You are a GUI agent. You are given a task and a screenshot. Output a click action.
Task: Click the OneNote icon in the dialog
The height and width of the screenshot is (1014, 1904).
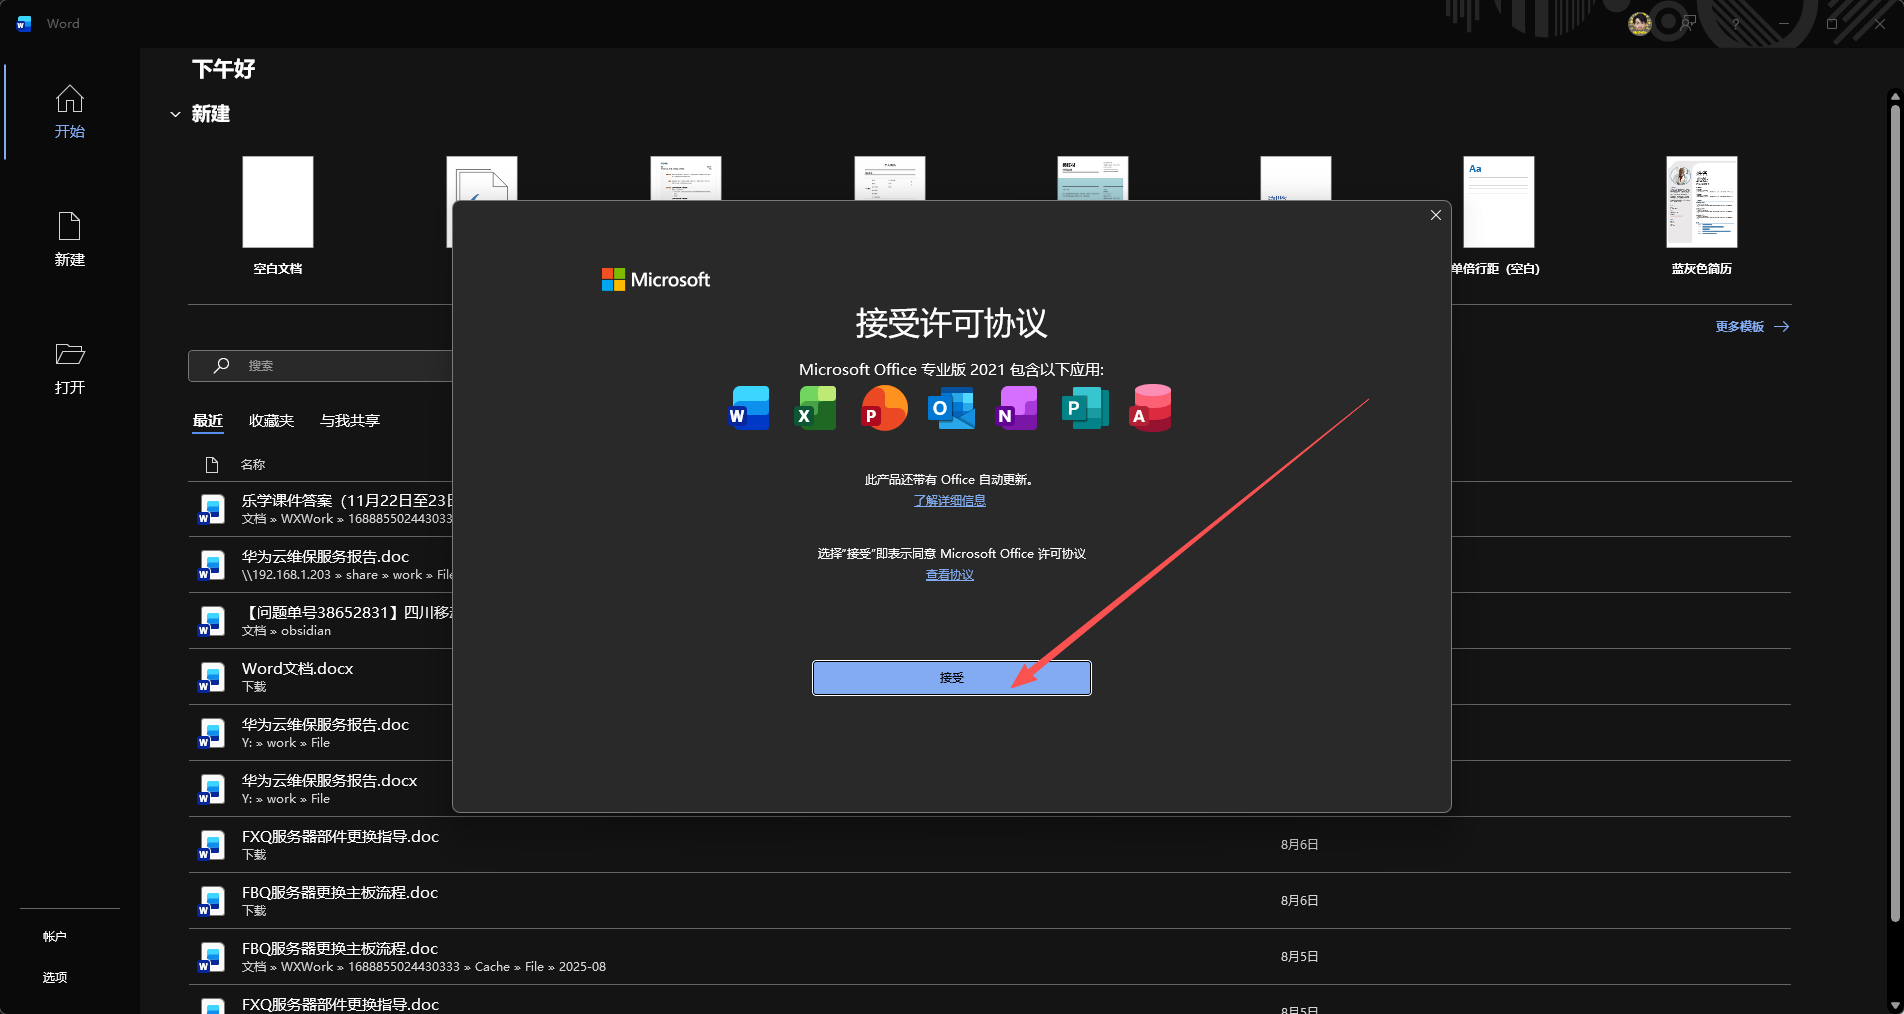[x=1016, y=408]
